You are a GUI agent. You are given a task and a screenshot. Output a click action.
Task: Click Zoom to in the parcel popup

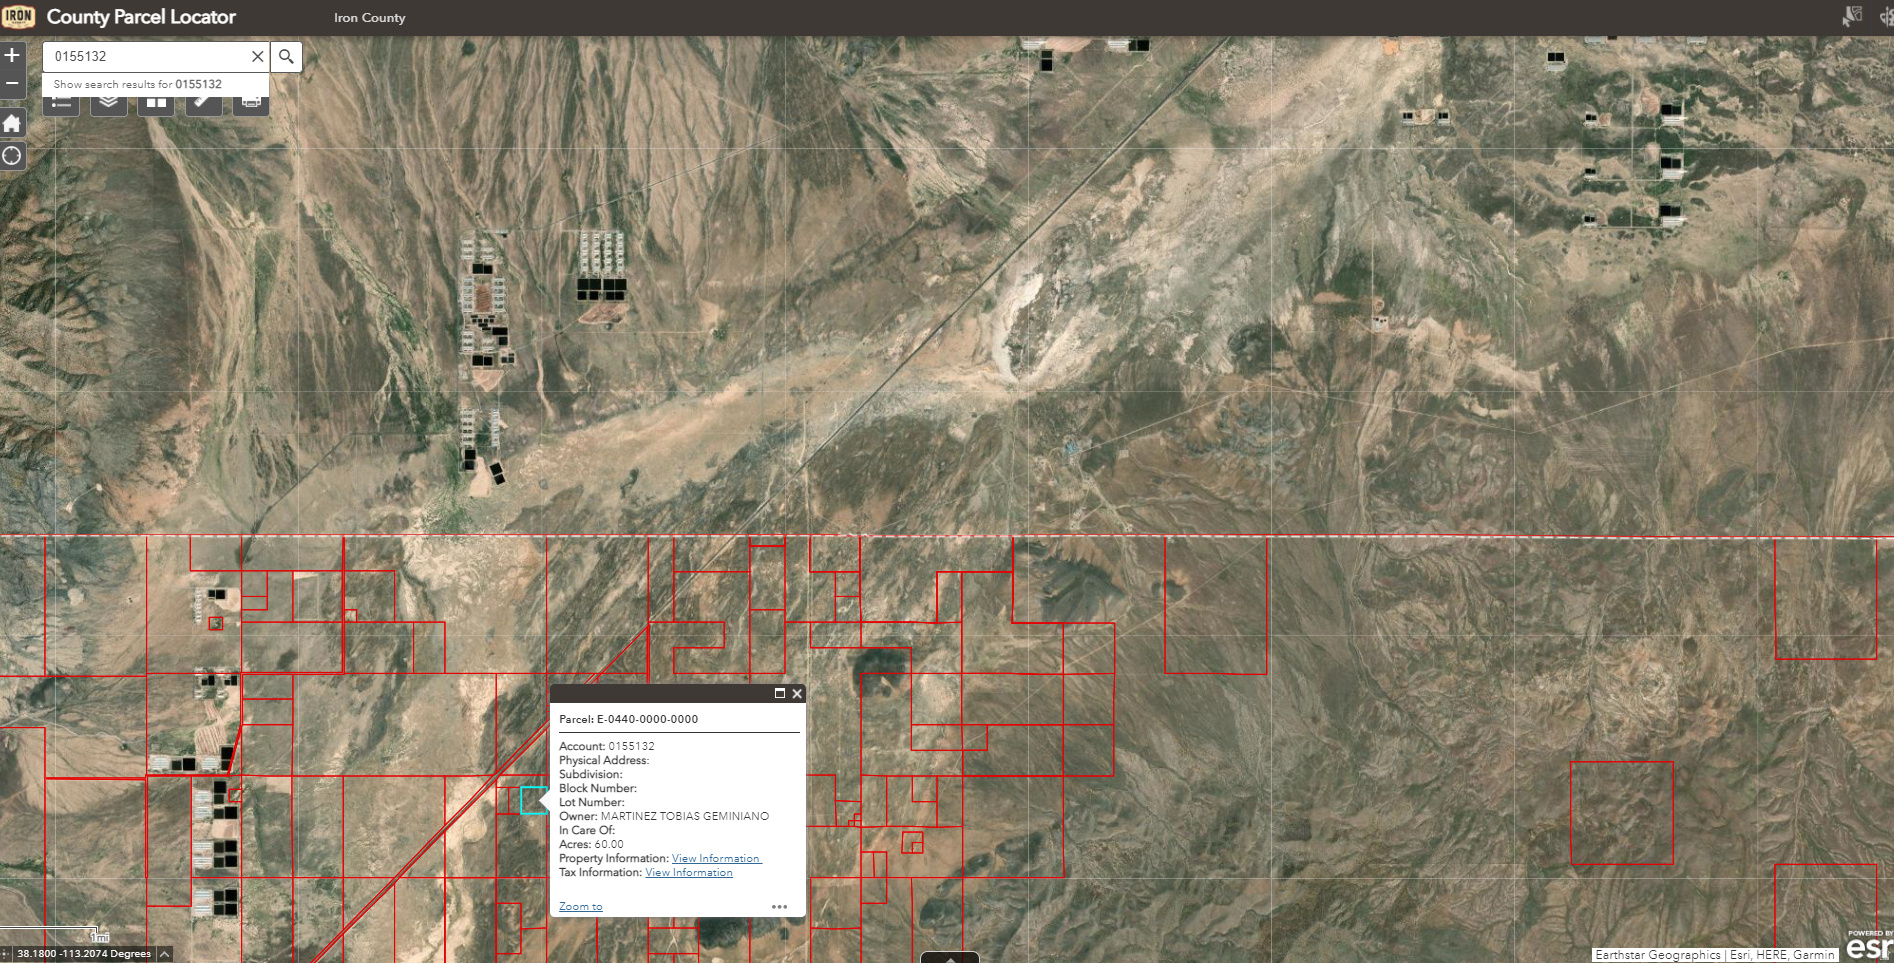click(x=579, y=906)
